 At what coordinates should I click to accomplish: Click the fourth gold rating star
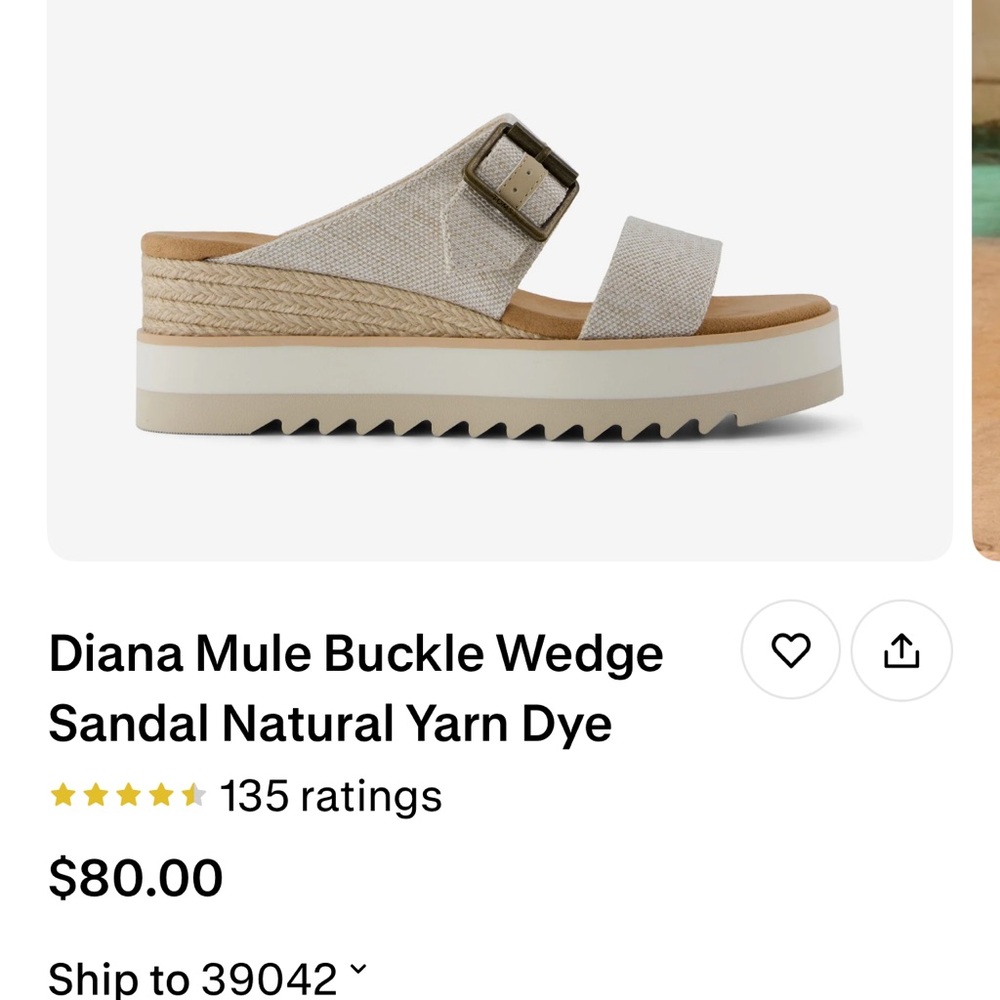(x=160, y=795)
